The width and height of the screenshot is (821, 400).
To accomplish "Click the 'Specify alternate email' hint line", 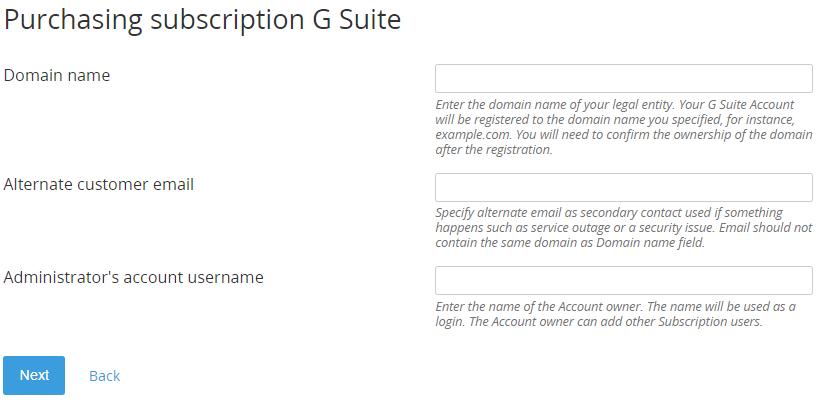I will (609, 213).
